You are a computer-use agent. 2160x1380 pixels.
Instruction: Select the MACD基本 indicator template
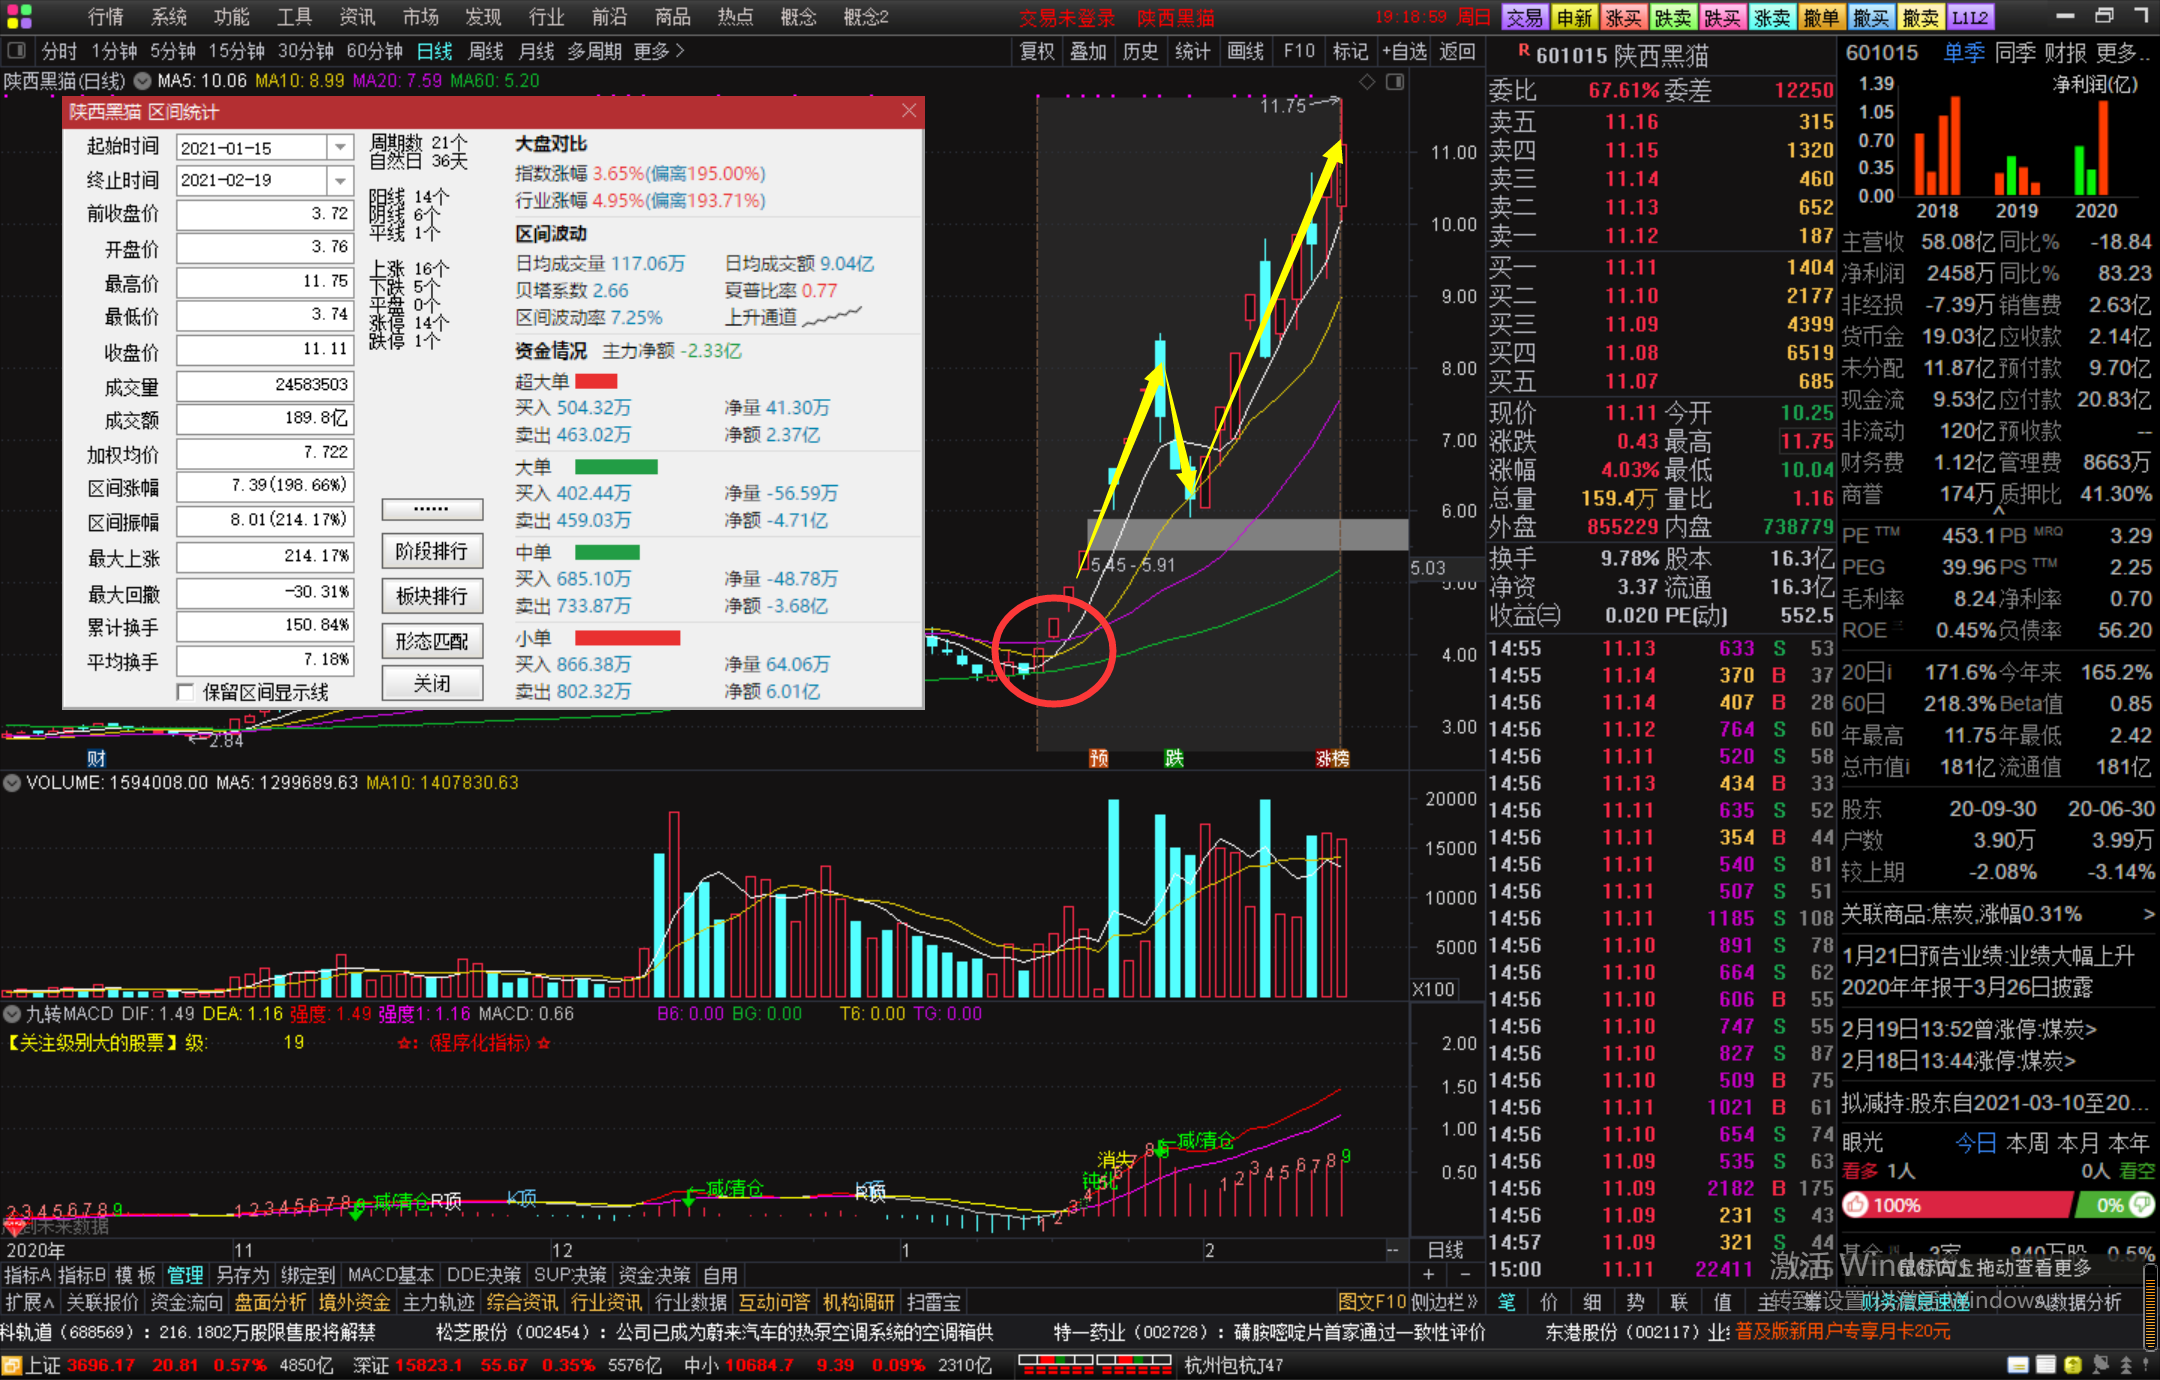pyautogui.click(x=390, y=1275)
